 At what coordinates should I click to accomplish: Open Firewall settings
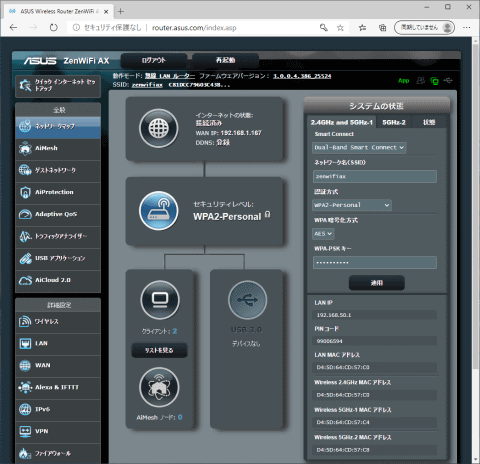(58, 453)
